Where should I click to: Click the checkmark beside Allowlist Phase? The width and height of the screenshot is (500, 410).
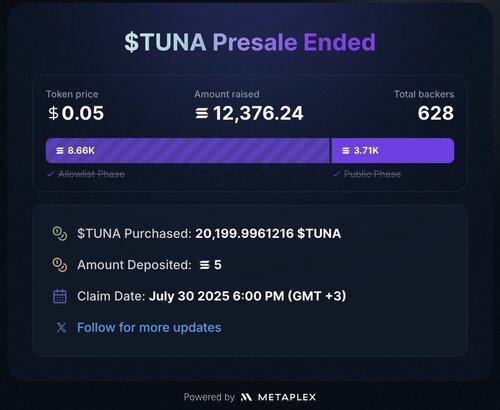coord(50,174)
